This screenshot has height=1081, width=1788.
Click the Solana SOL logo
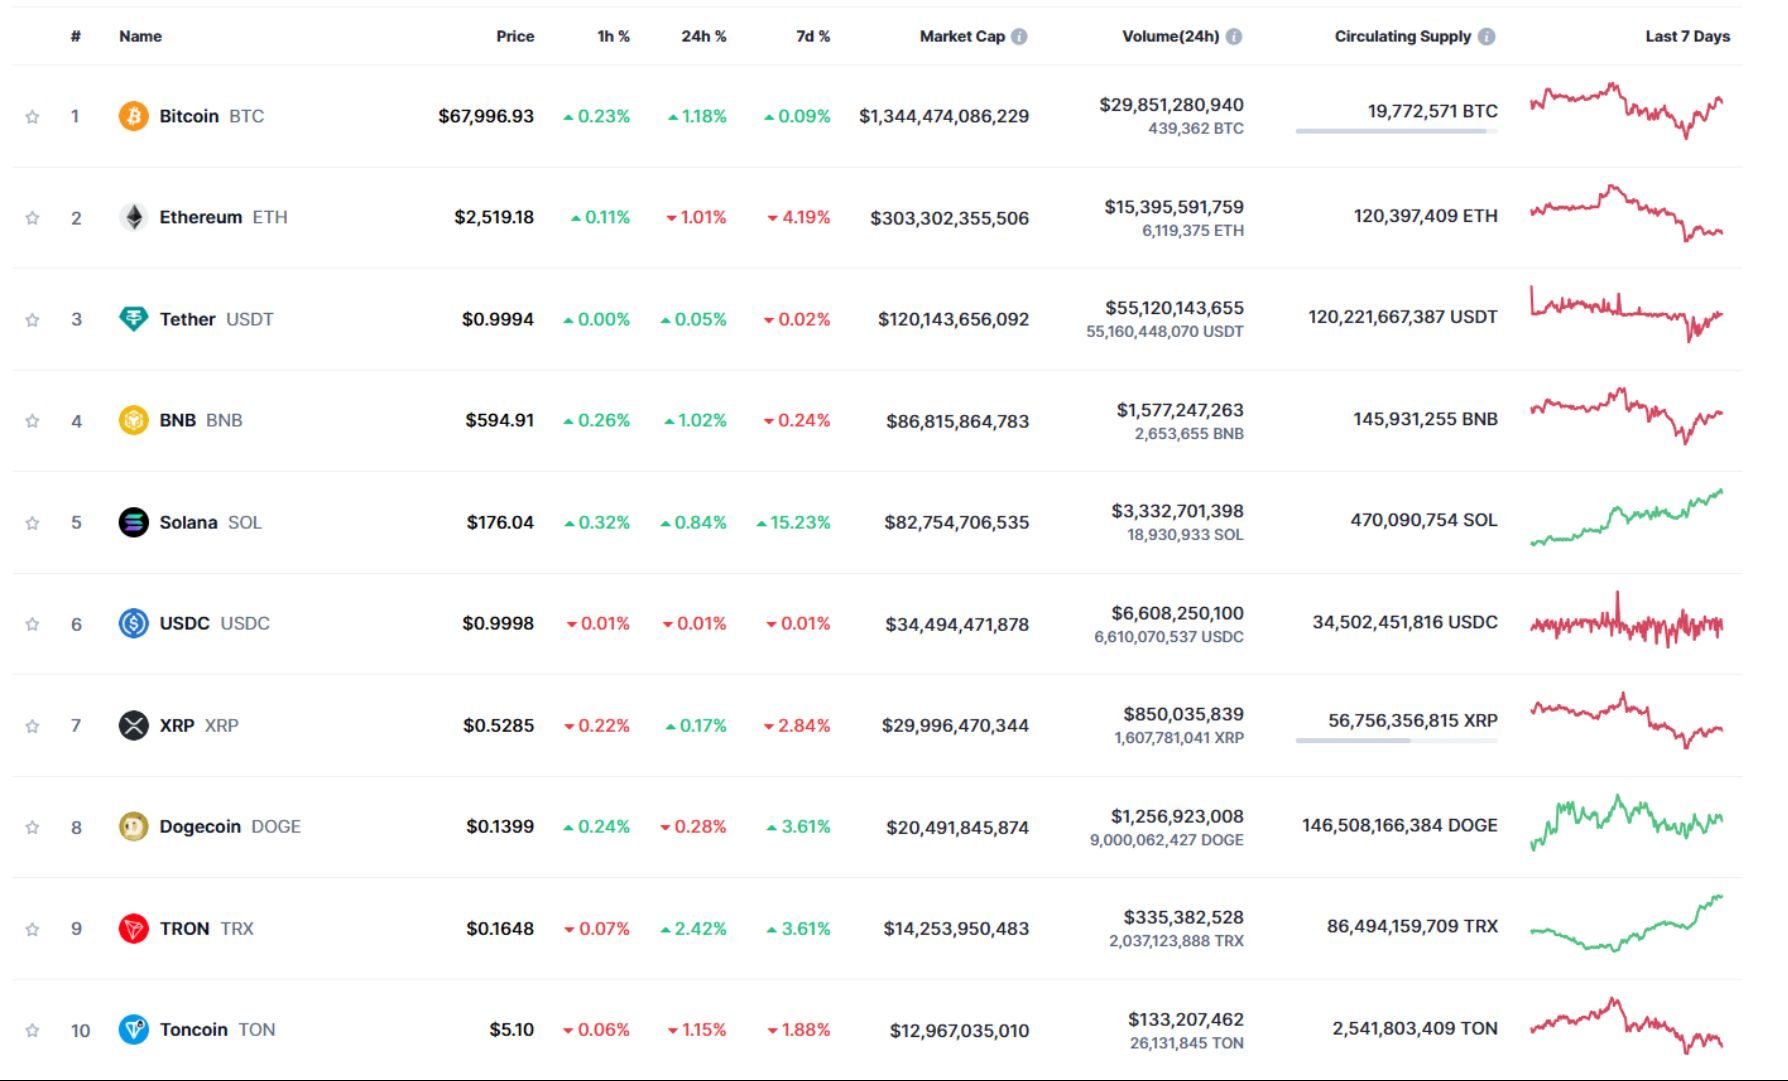click(133, 521)
